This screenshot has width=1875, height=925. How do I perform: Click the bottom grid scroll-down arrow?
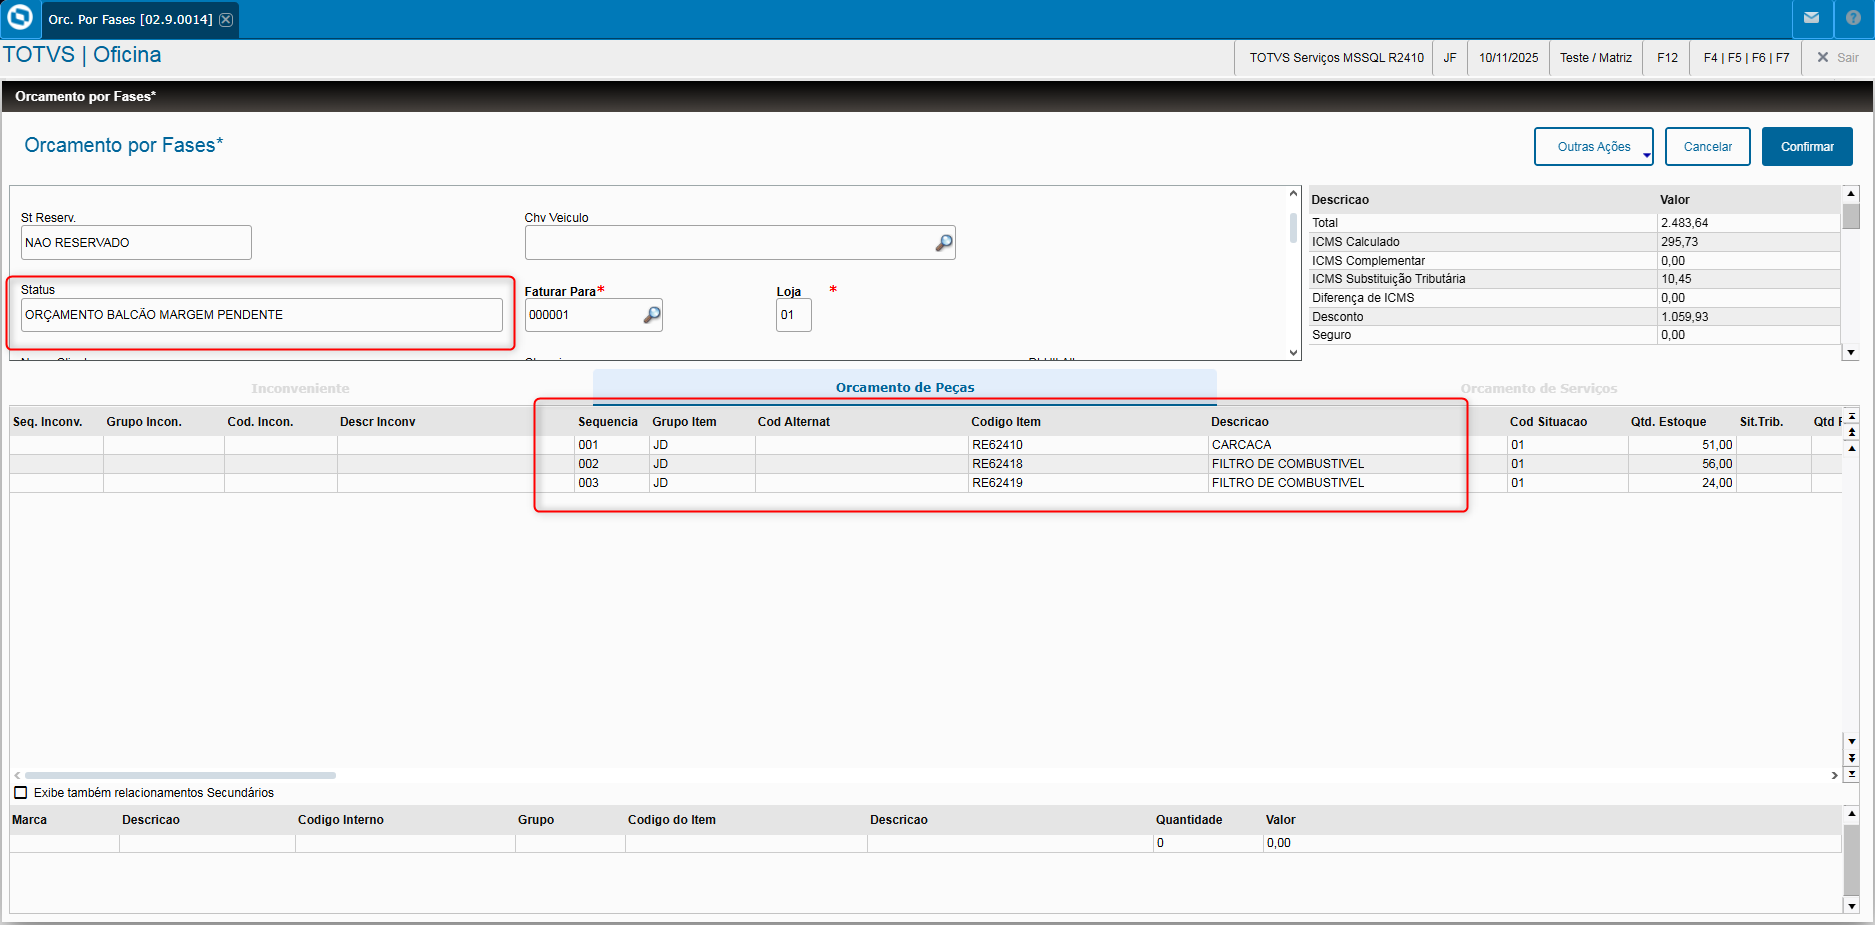click(x=1851, y=906)
